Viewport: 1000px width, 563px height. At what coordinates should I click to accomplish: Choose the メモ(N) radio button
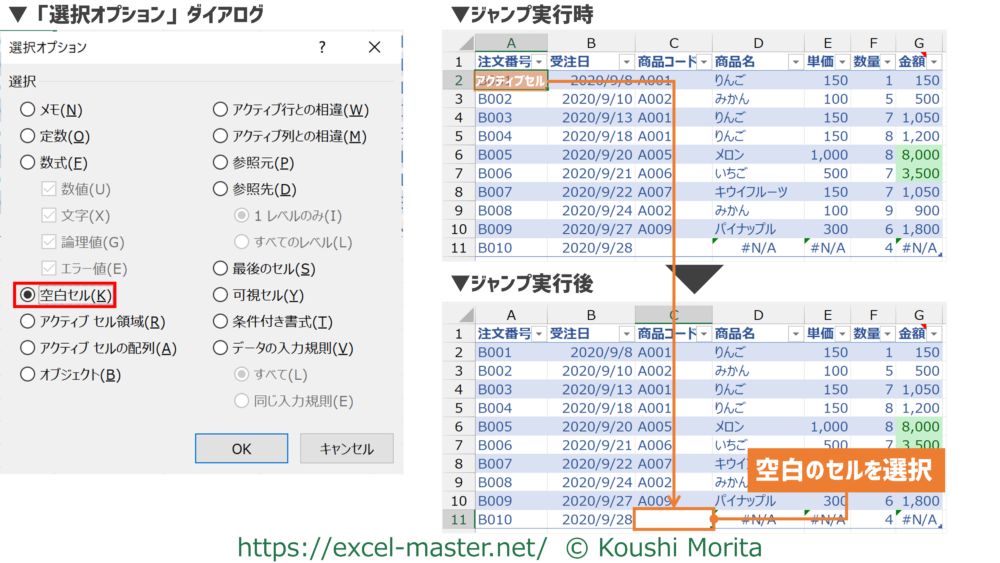coord(28,110)
